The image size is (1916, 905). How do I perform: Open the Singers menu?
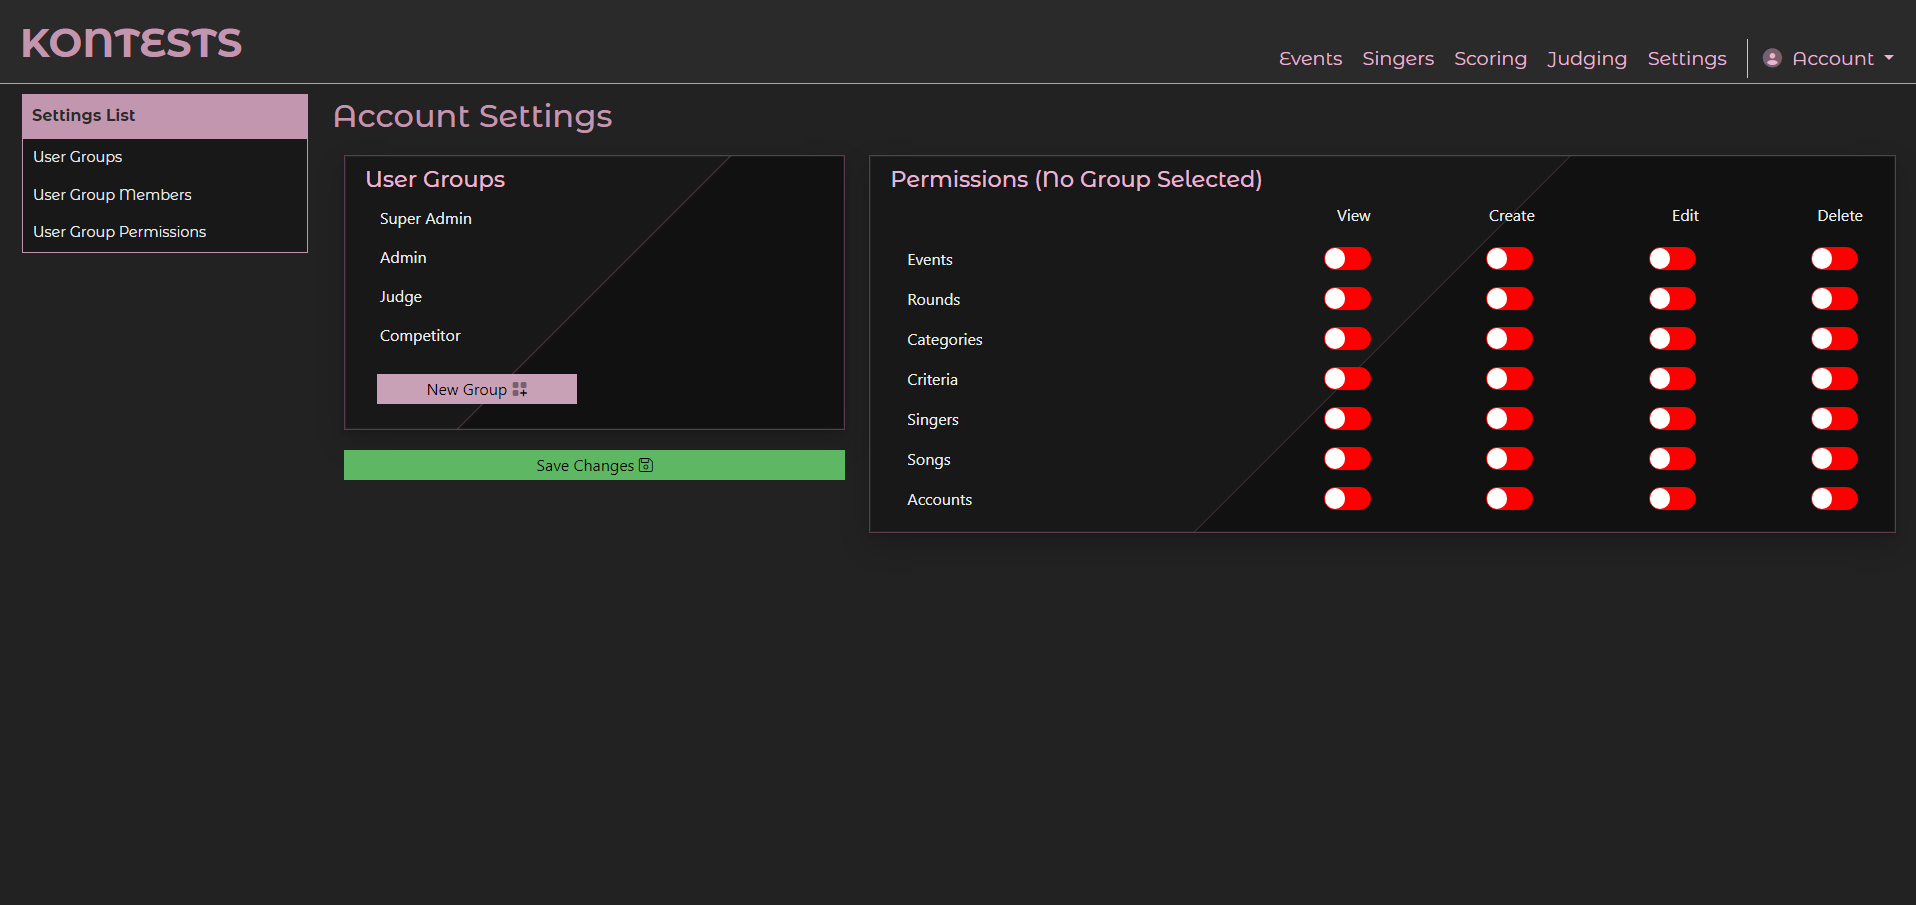1398,58
